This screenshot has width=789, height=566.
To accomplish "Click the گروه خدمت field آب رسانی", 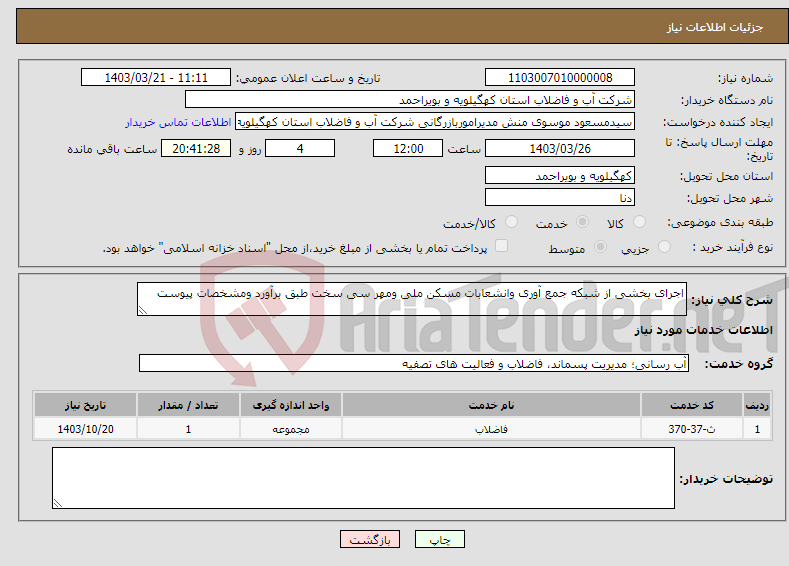I will (414, 363).
